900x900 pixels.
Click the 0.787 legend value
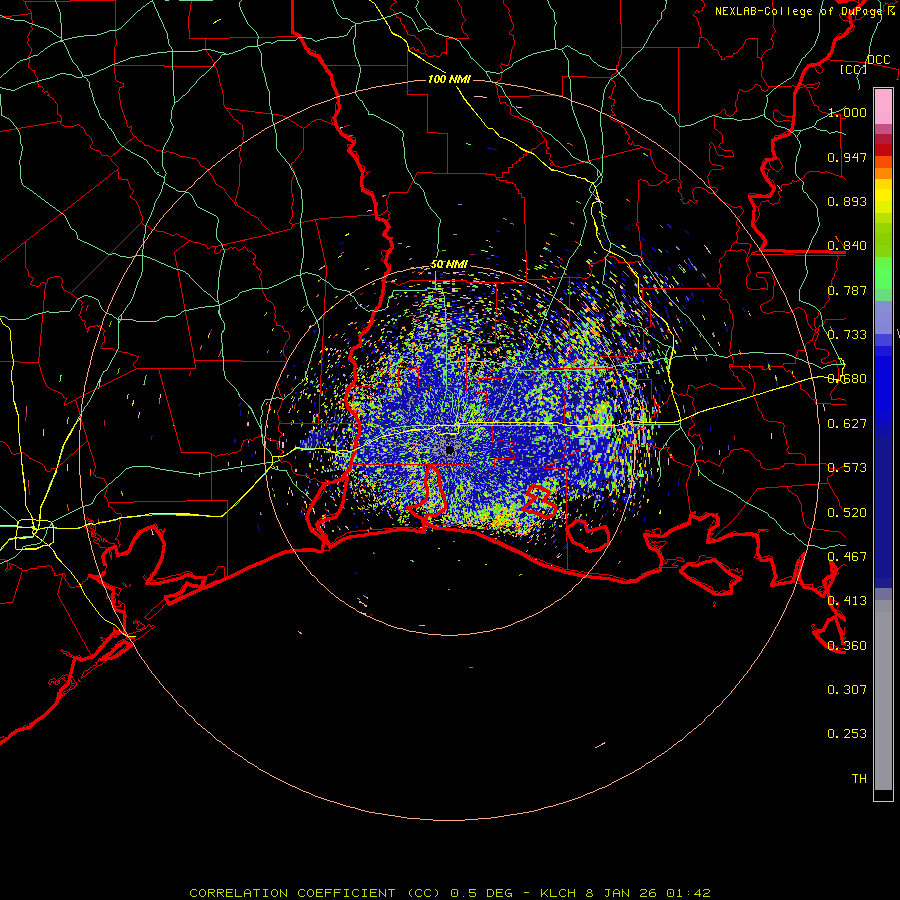[x=847, y=290]
